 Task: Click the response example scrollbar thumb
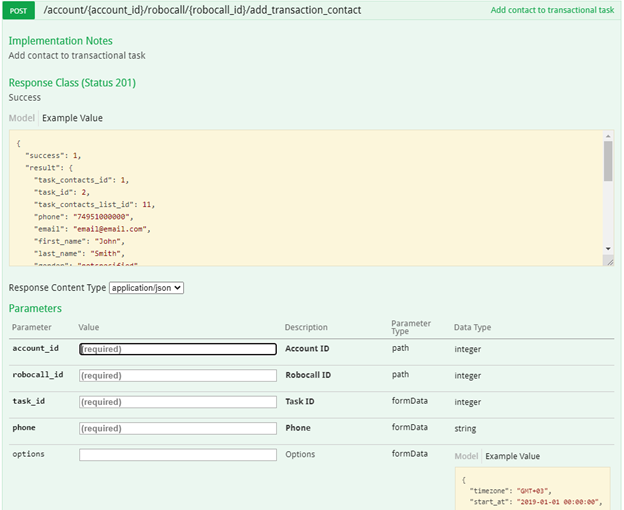click(x=608, y=161)
